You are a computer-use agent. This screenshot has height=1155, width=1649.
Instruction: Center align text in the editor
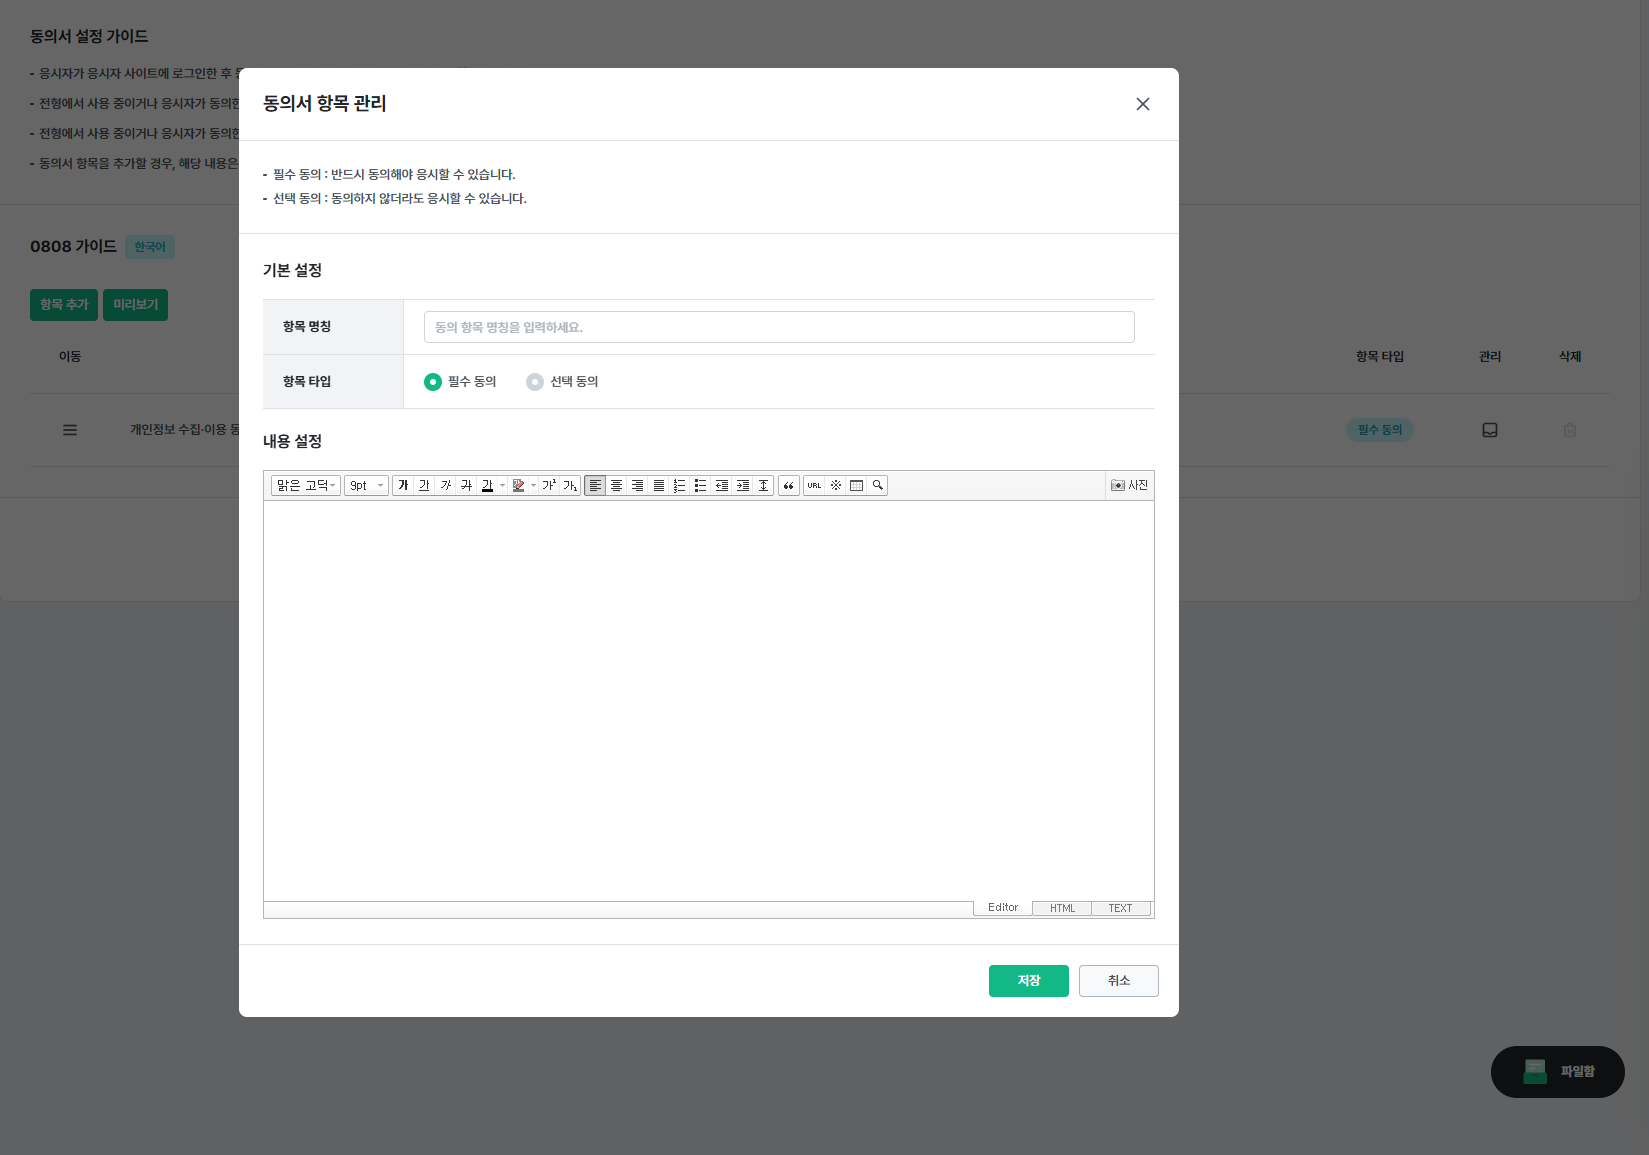click(x=616, y=485)
